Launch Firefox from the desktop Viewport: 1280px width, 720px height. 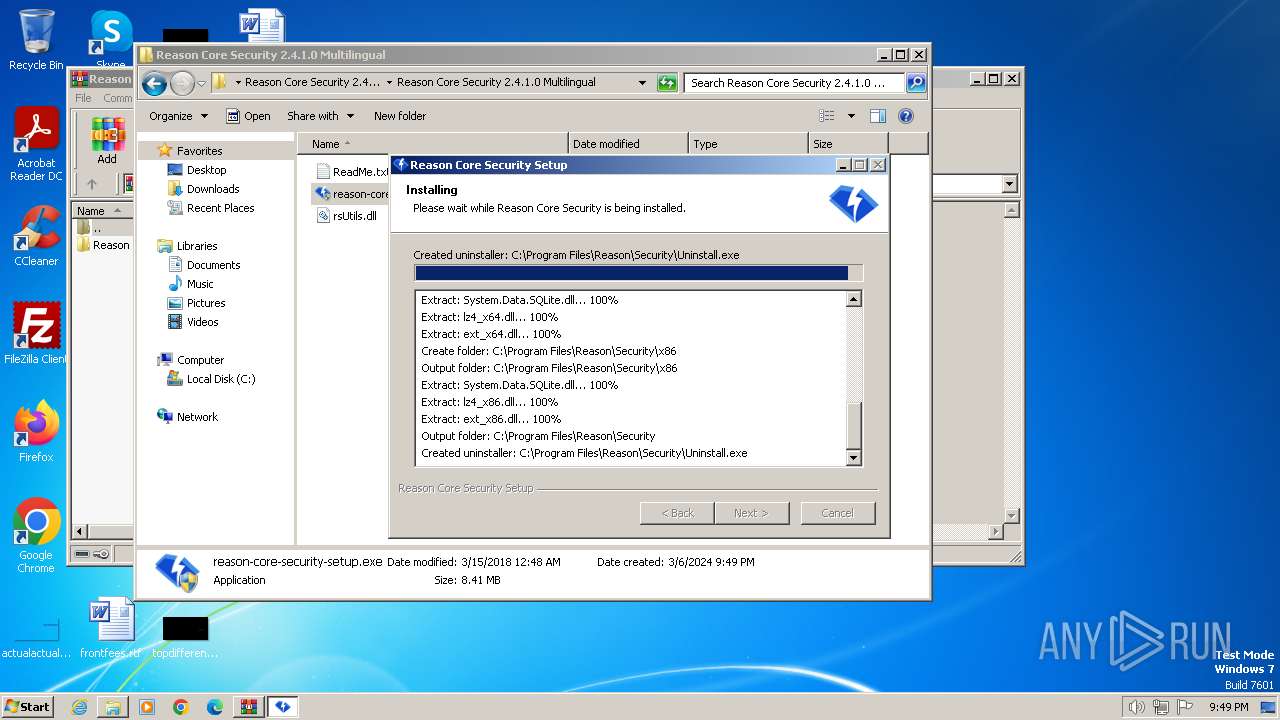[36, 431]
